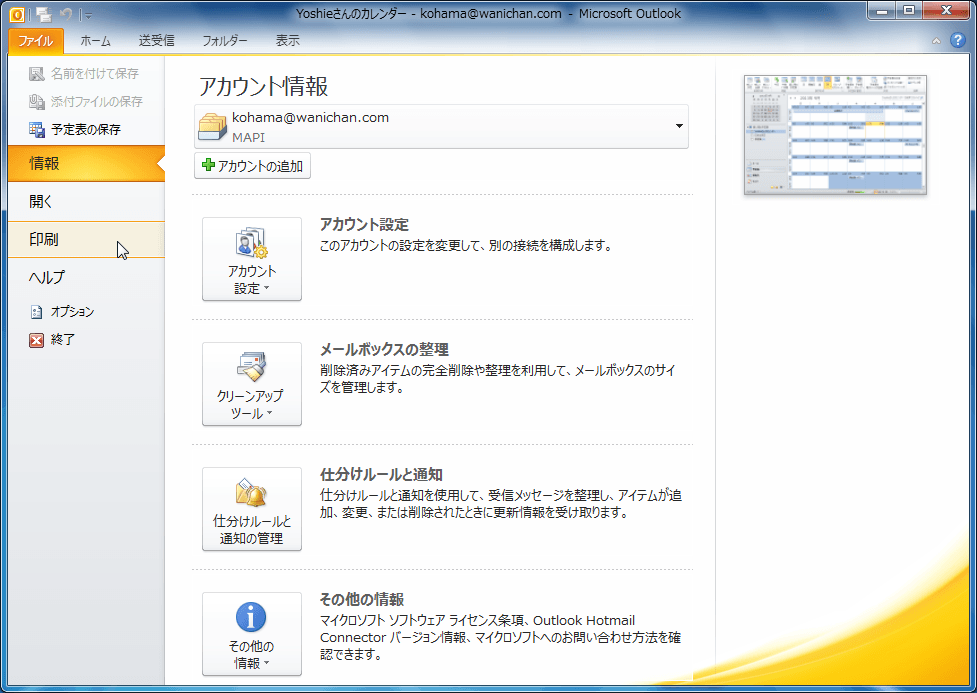Close the Outlook window
977x693 pixels.
point(946,11)
